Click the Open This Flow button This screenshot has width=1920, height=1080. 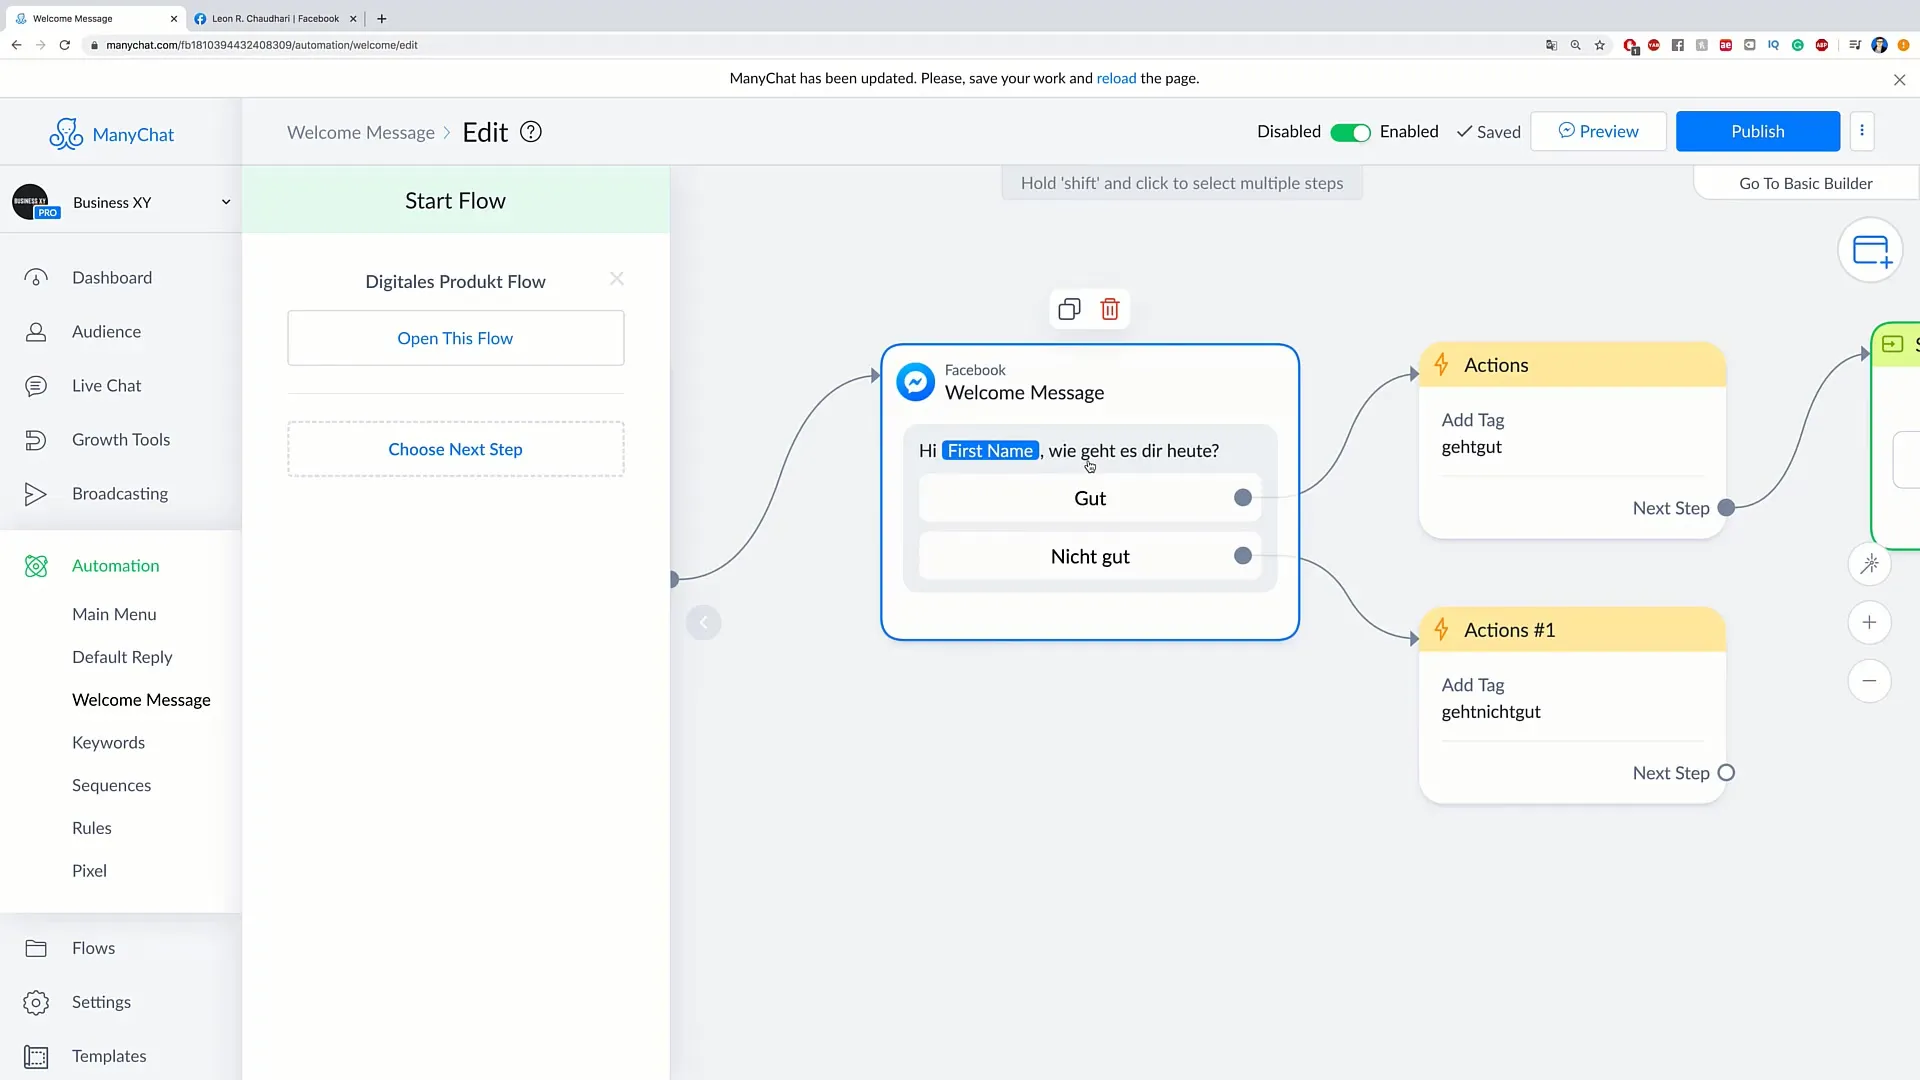click(455, 338)
